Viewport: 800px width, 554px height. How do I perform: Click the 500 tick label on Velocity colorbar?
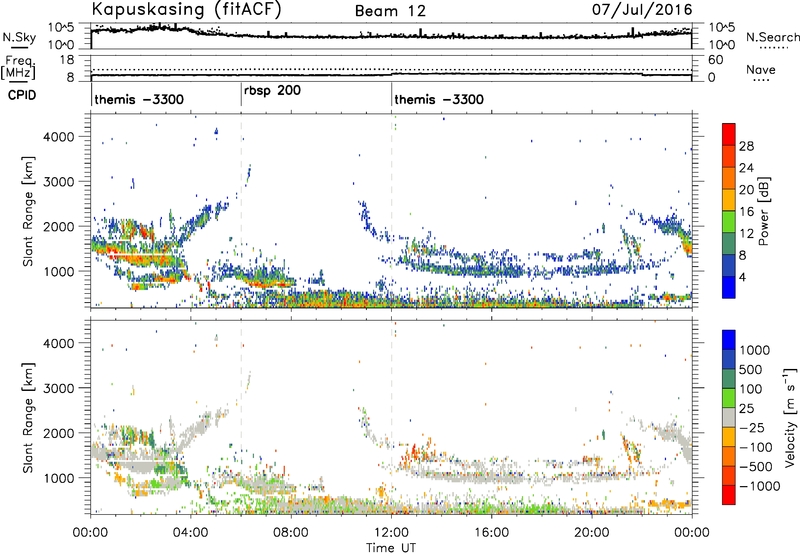click(750, 369)
